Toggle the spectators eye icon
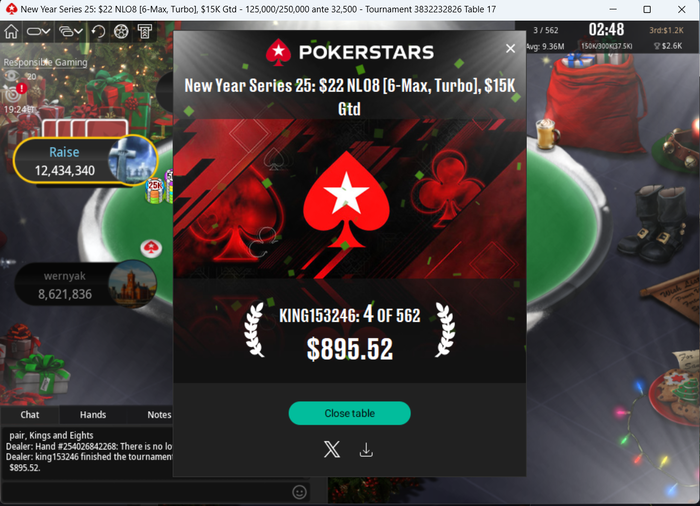This screenshot has width=700, height=506. pyautogui.click(x=12, y=76)
